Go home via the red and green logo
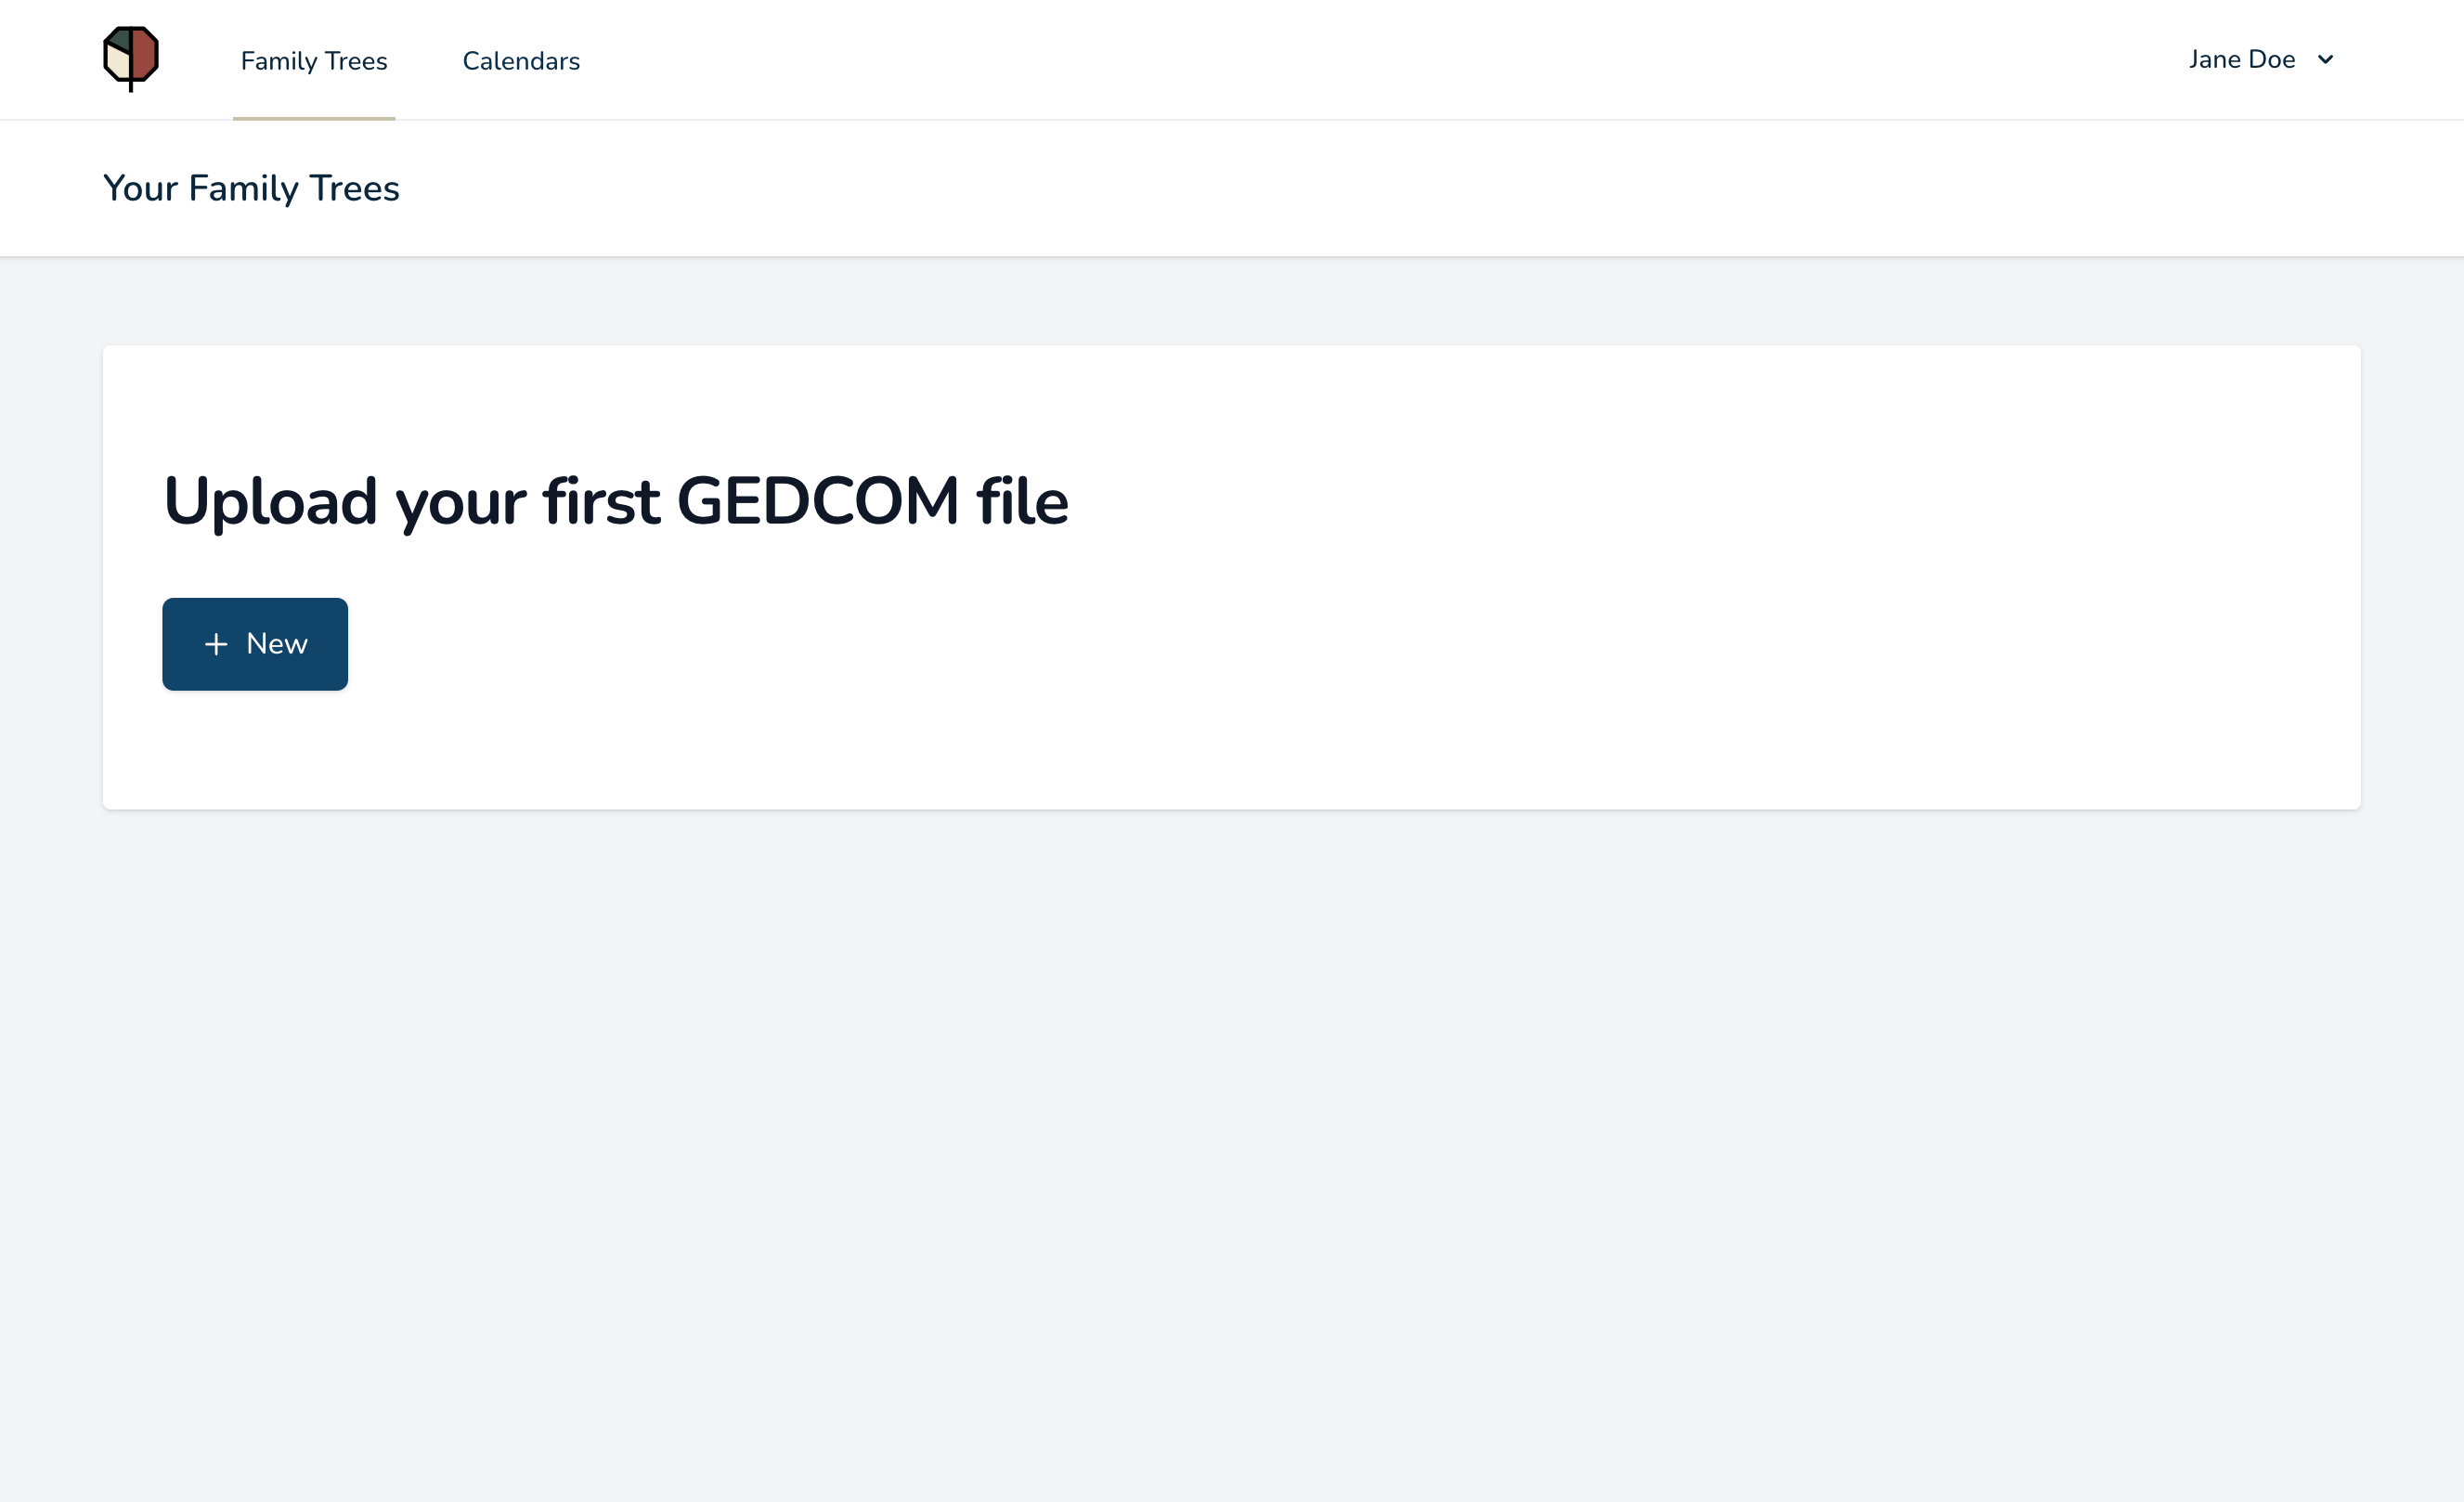This screenshot has width=2464, height=1502. point(131,58)
